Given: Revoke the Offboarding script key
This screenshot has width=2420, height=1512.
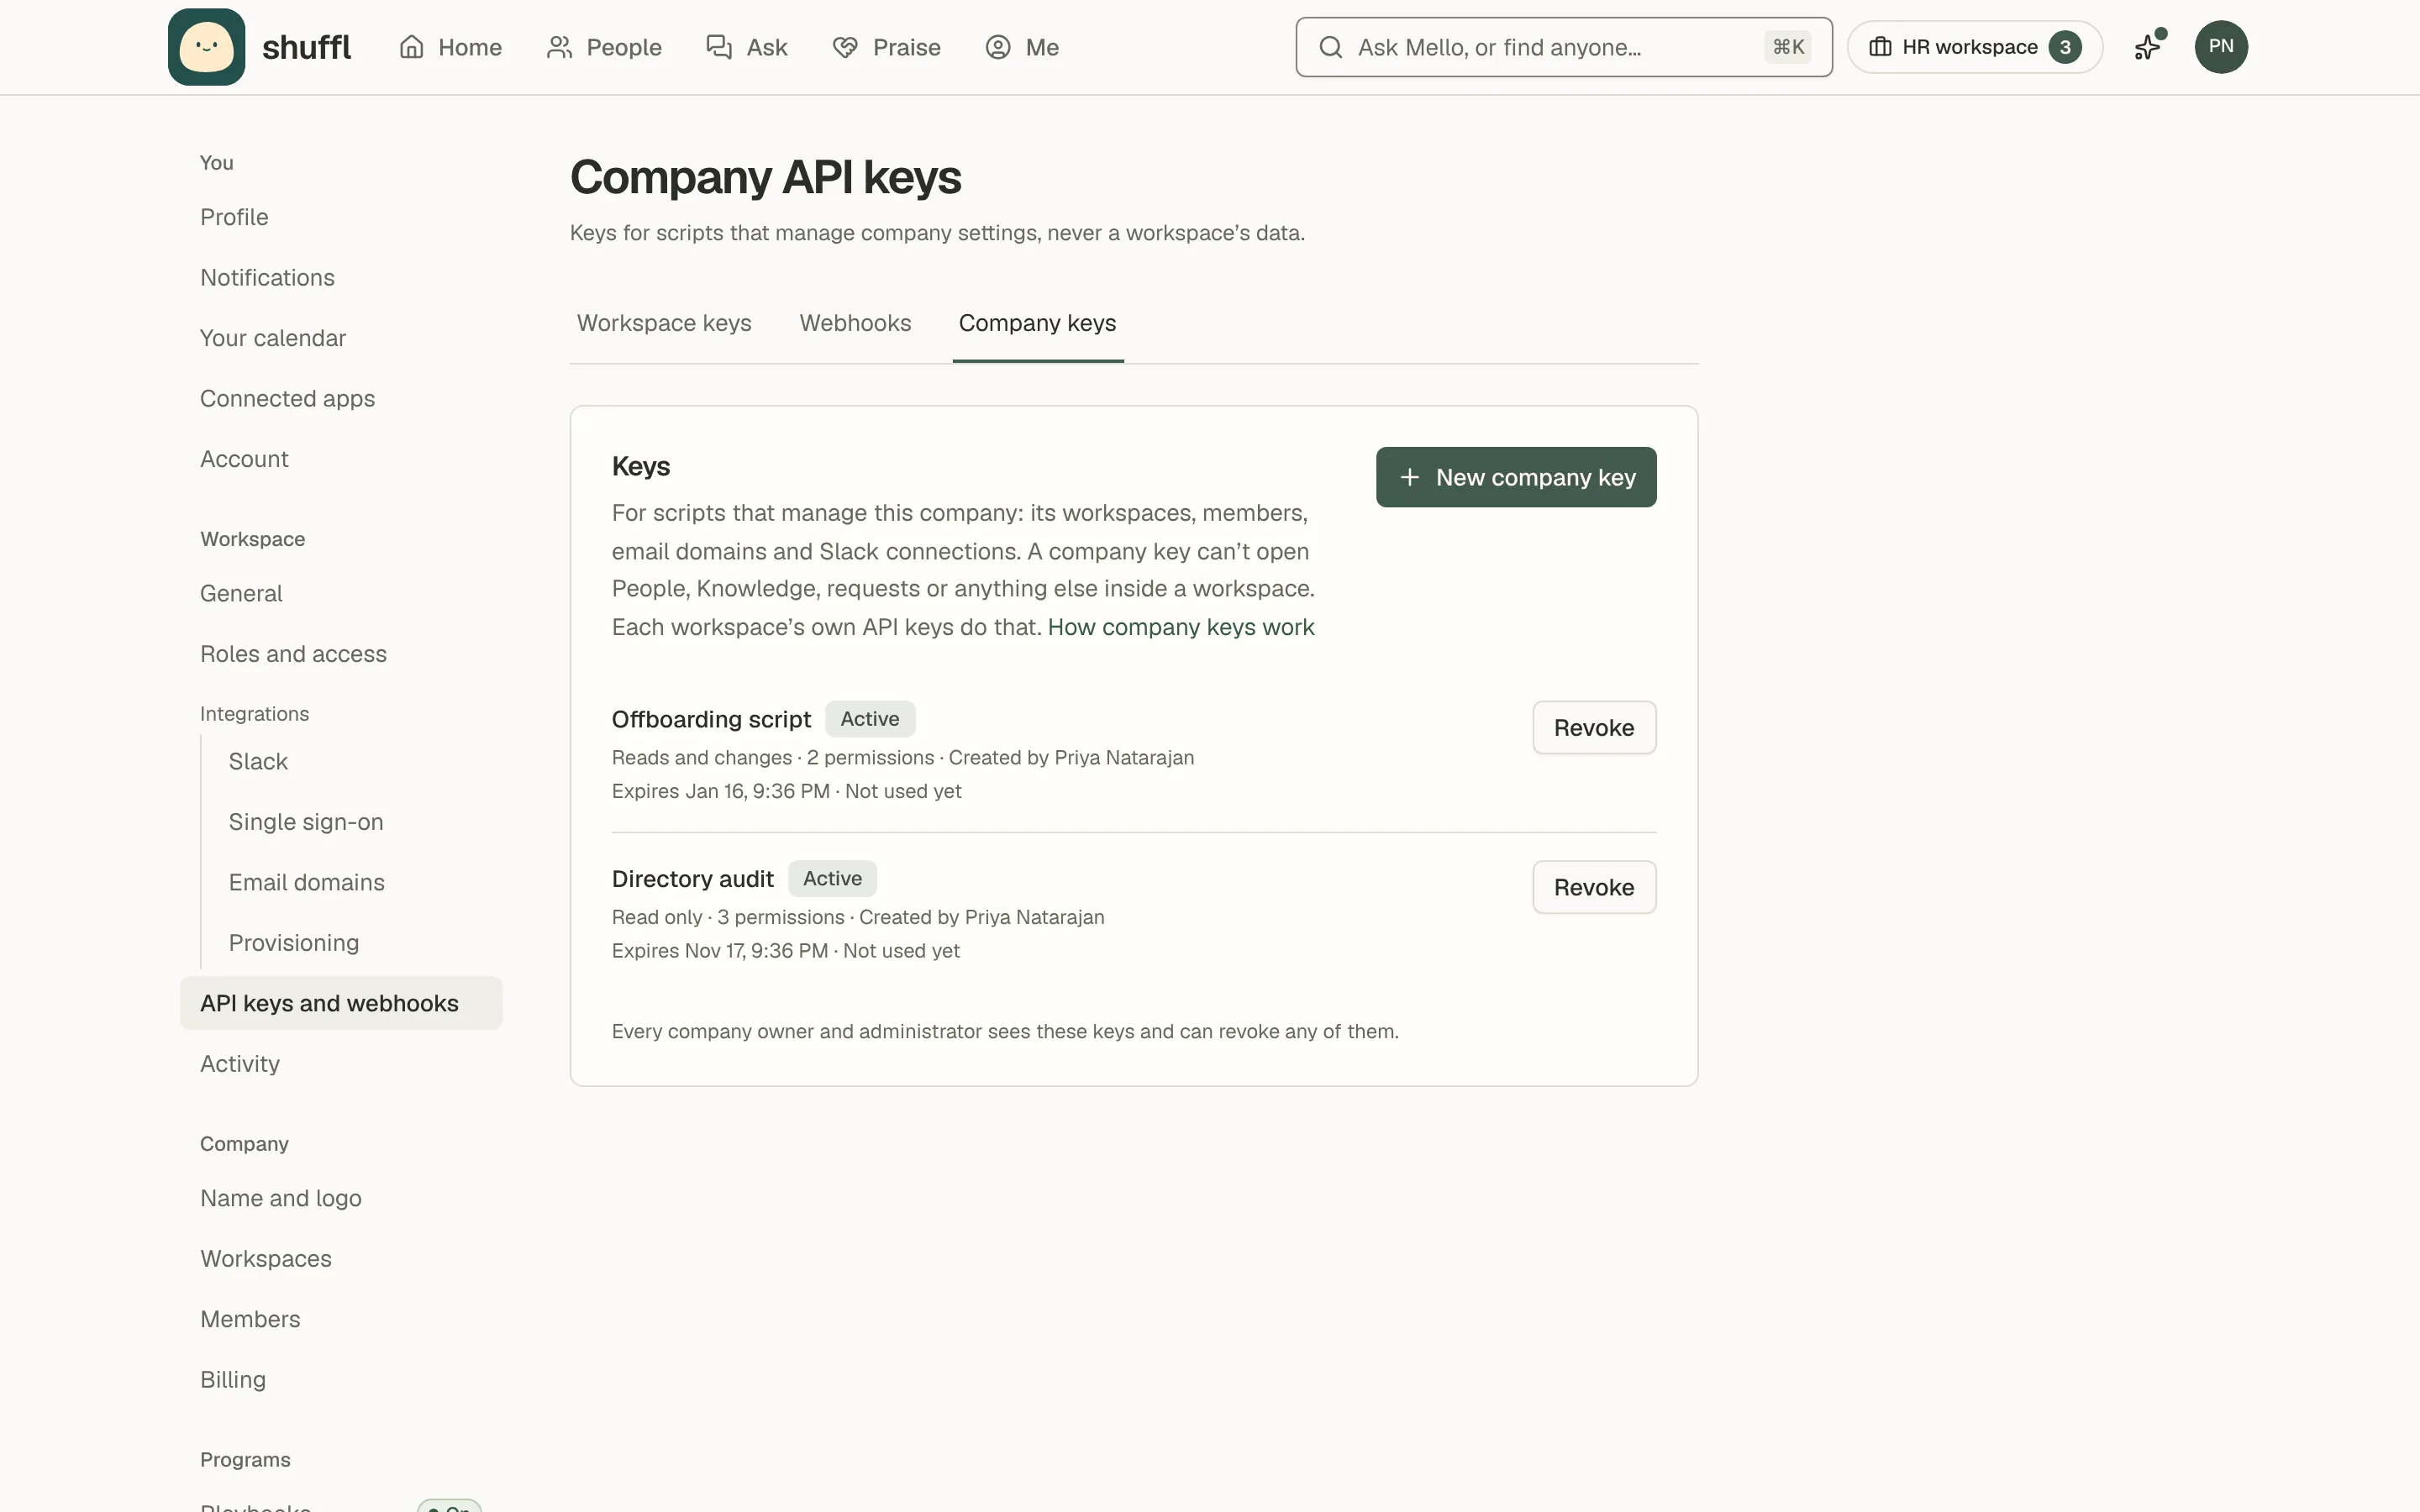Looking at the screenshot, I should (1593, 728).
